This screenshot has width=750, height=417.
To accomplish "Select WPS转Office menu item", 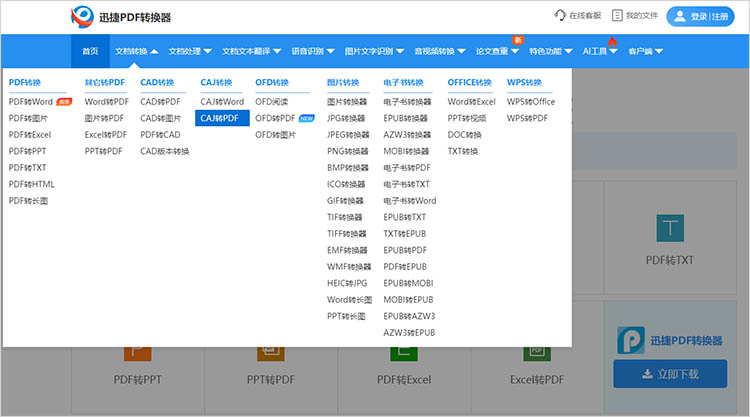I will 531,102.
